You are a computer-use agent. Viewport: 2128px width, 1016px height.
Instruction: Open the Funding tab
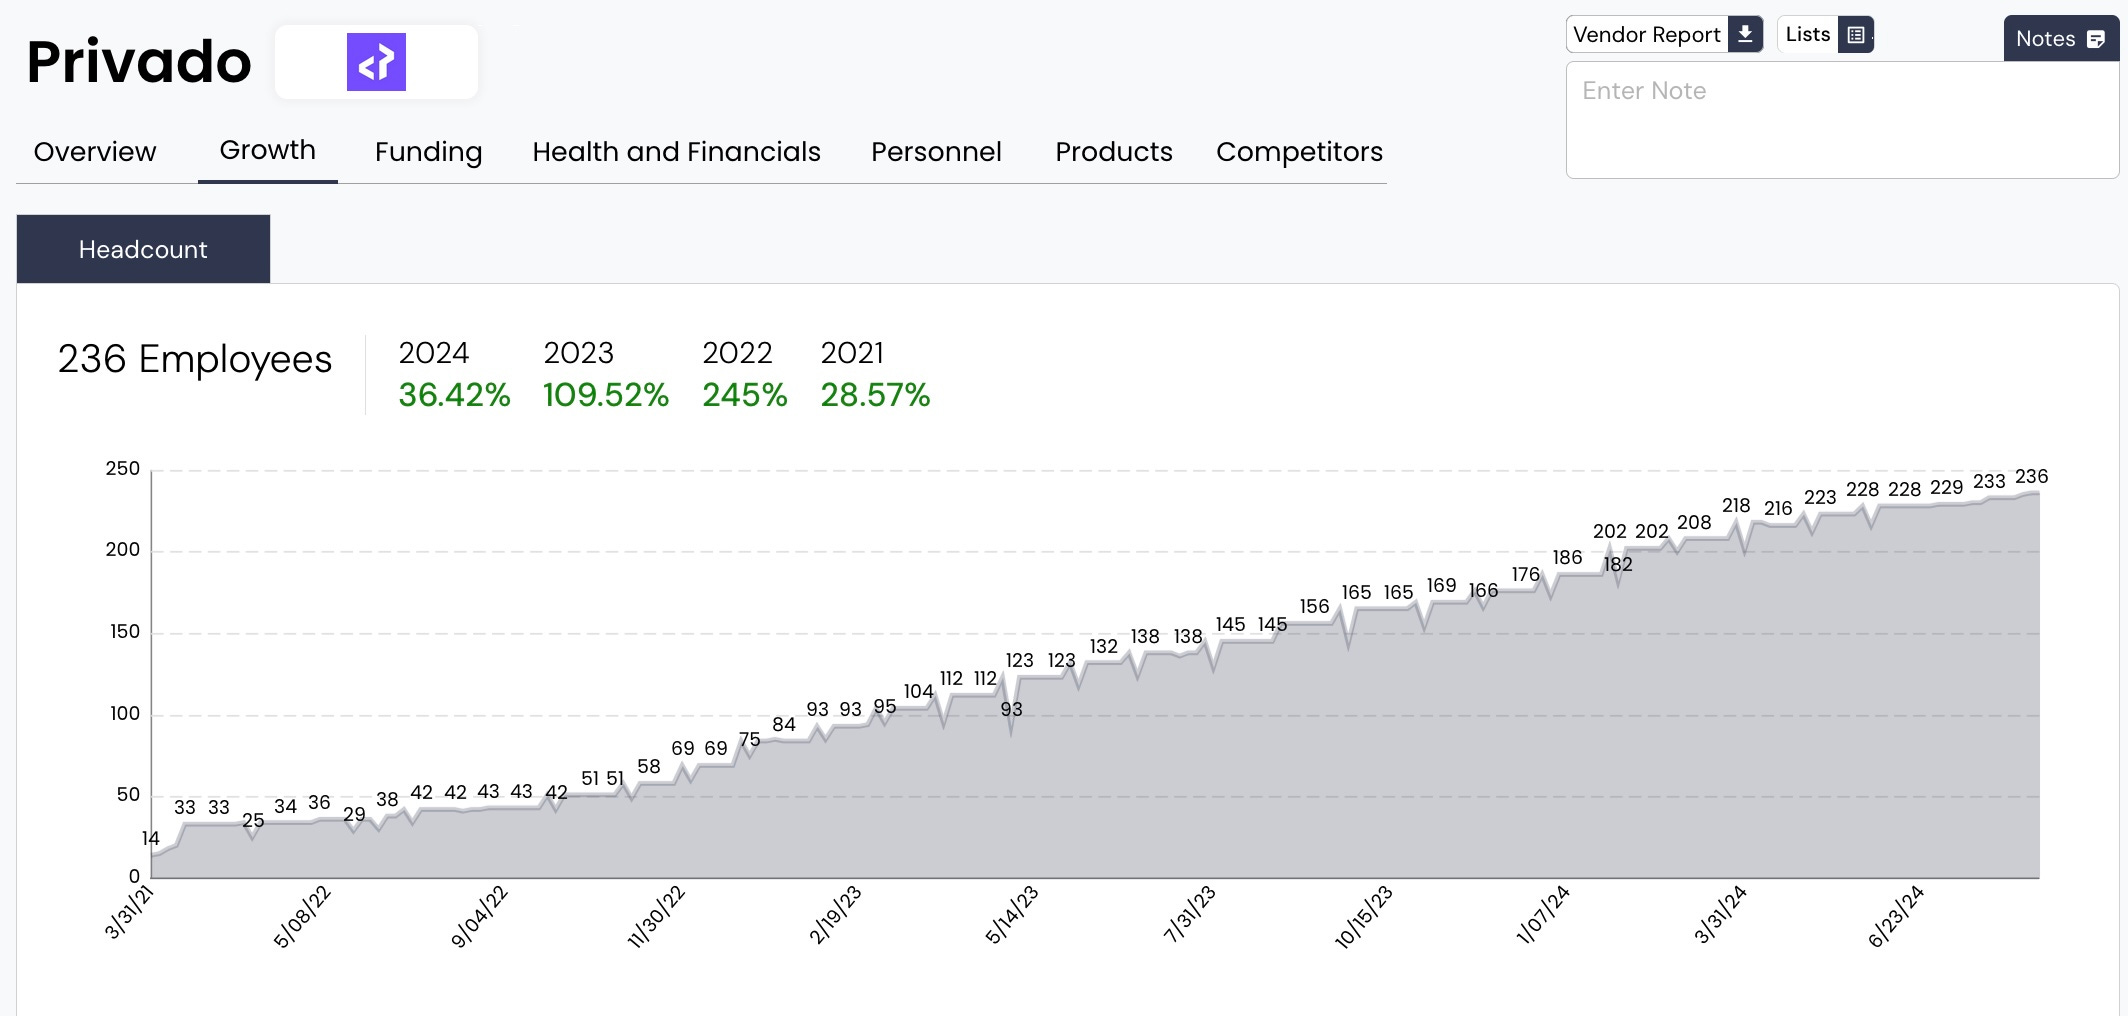coord(428,152)
